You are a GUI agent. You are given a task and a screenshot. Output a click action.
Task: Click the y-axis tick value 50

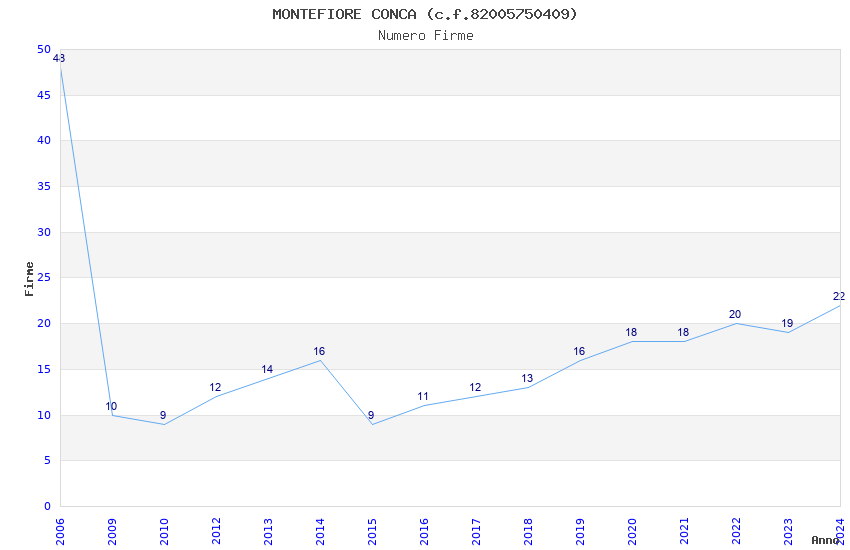[x=44, y=49]
